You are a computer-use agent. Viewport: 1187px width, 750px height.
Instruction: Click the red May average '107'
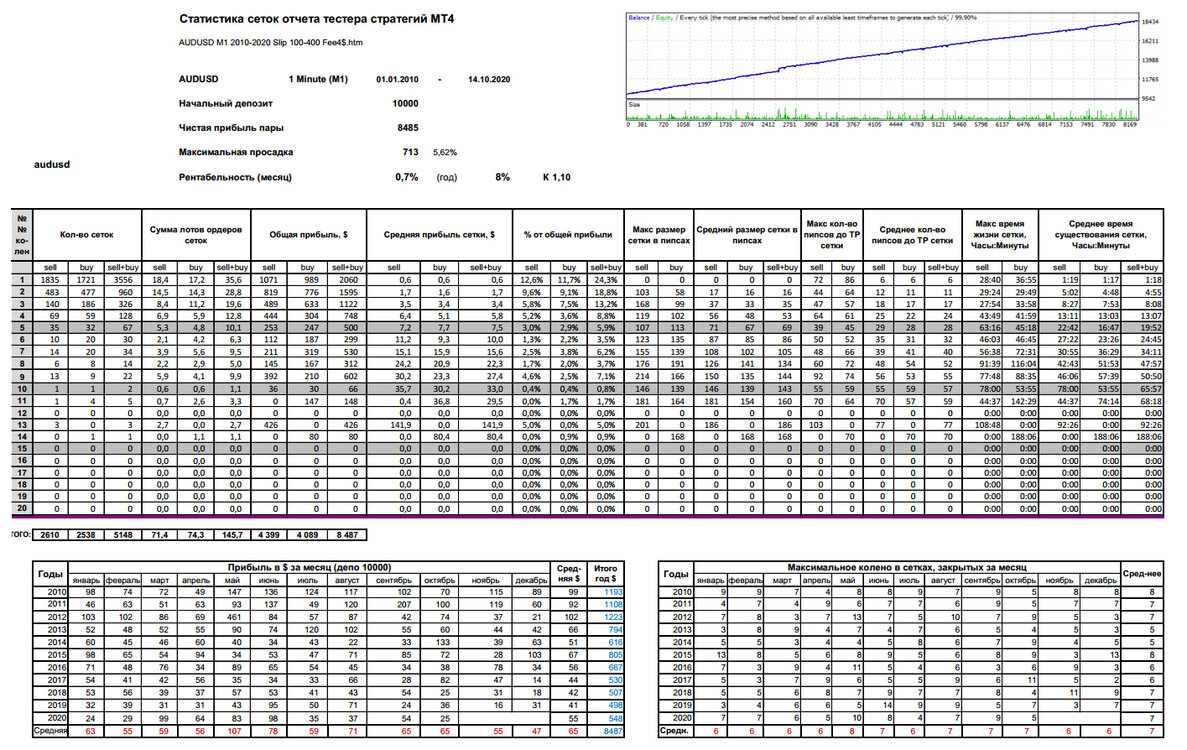click(234, 731)
